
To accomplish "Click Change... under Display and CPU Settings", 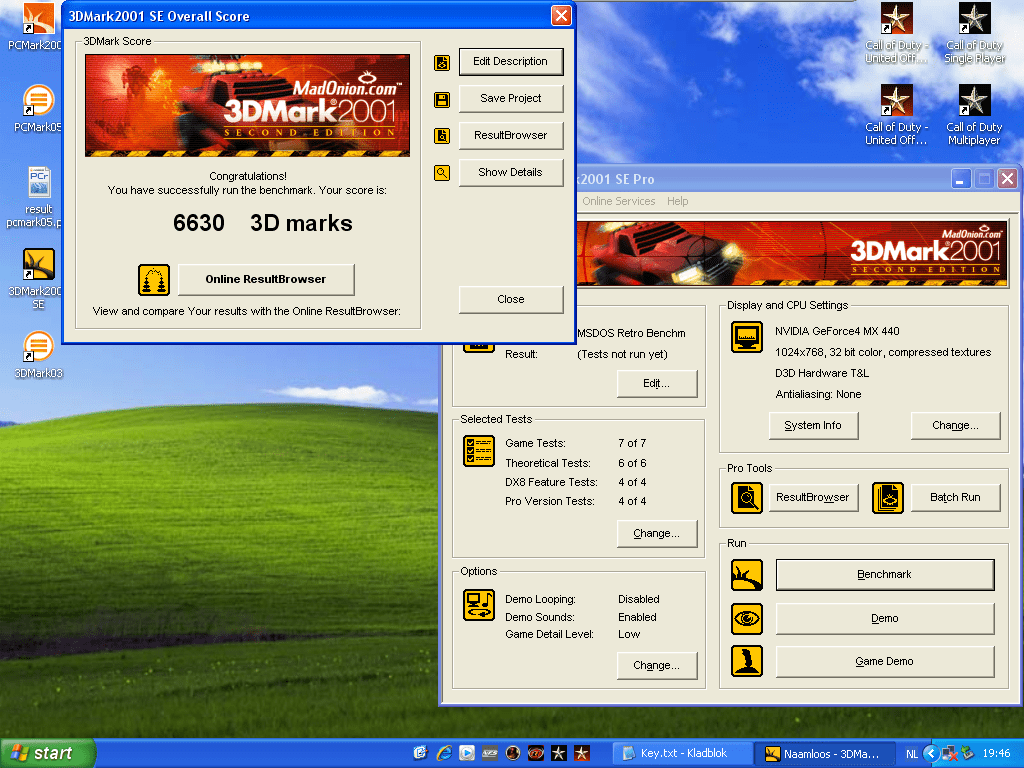I will click(955, 425).
